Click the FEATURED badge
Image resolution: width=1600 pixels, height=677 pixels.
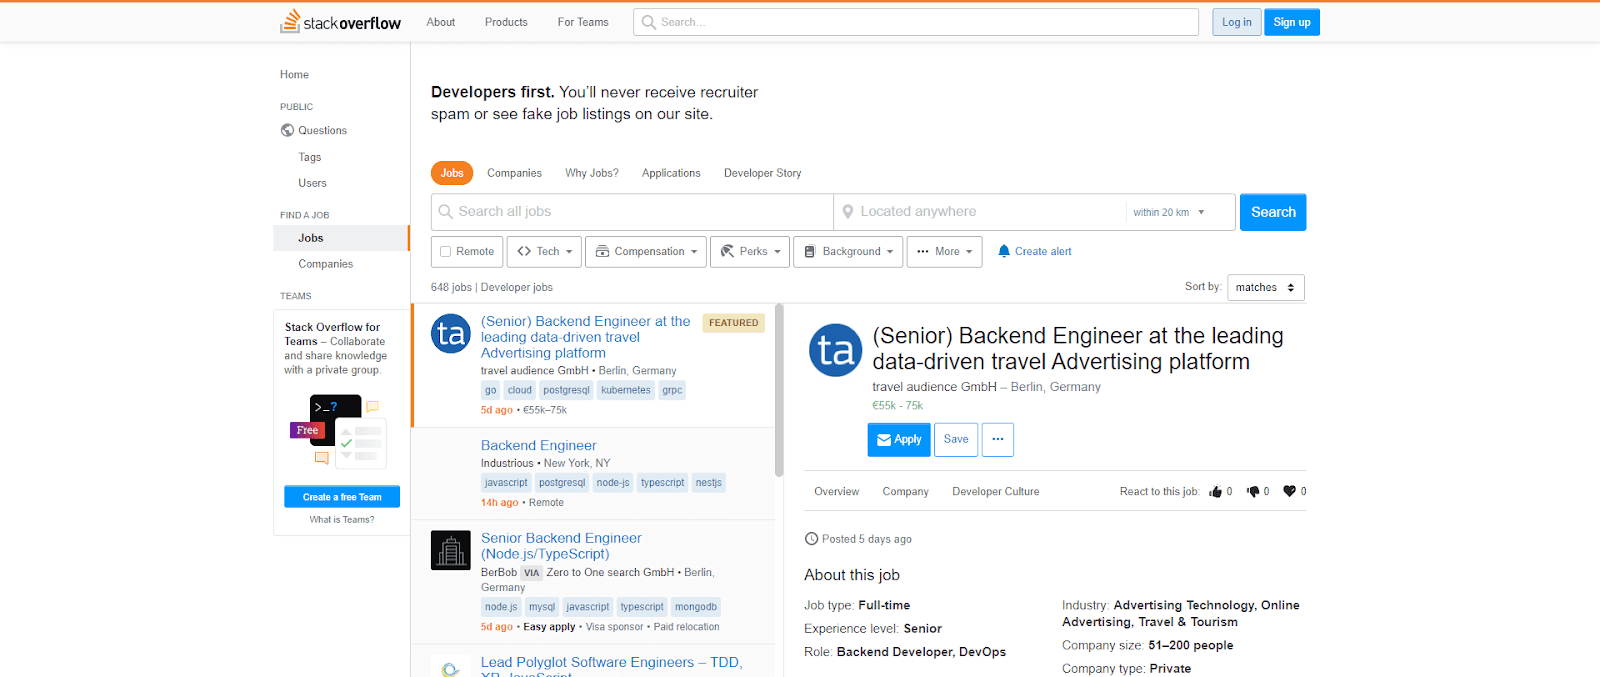(734, 323)
